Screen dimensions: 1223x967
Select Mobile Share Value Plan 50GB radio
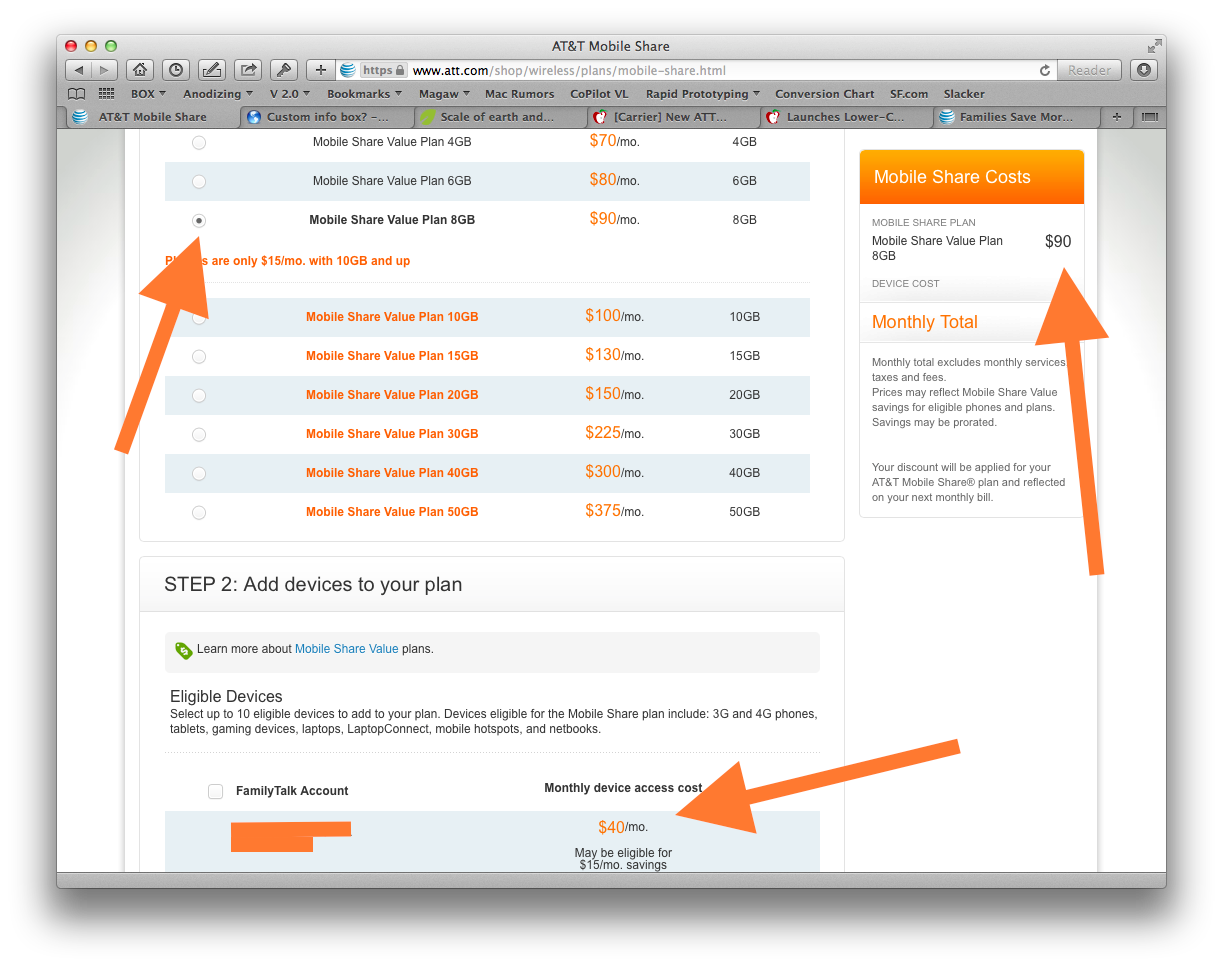point(199,513)
